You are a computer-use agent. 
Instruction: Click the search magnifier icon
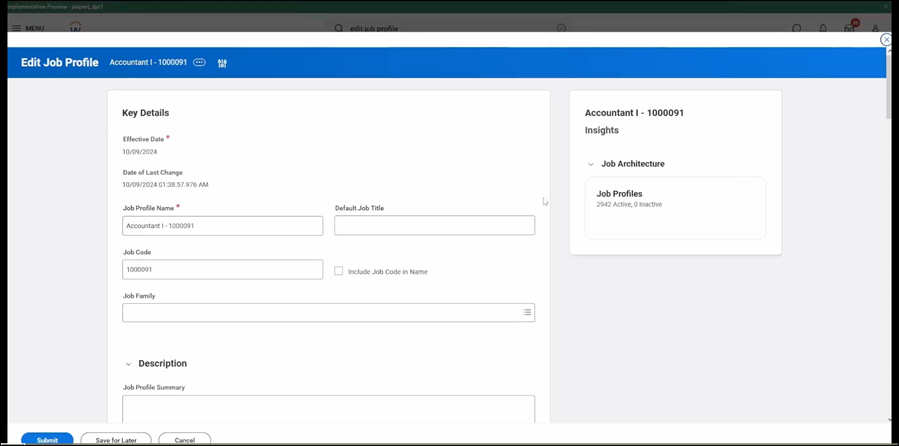tap(339, 29)
